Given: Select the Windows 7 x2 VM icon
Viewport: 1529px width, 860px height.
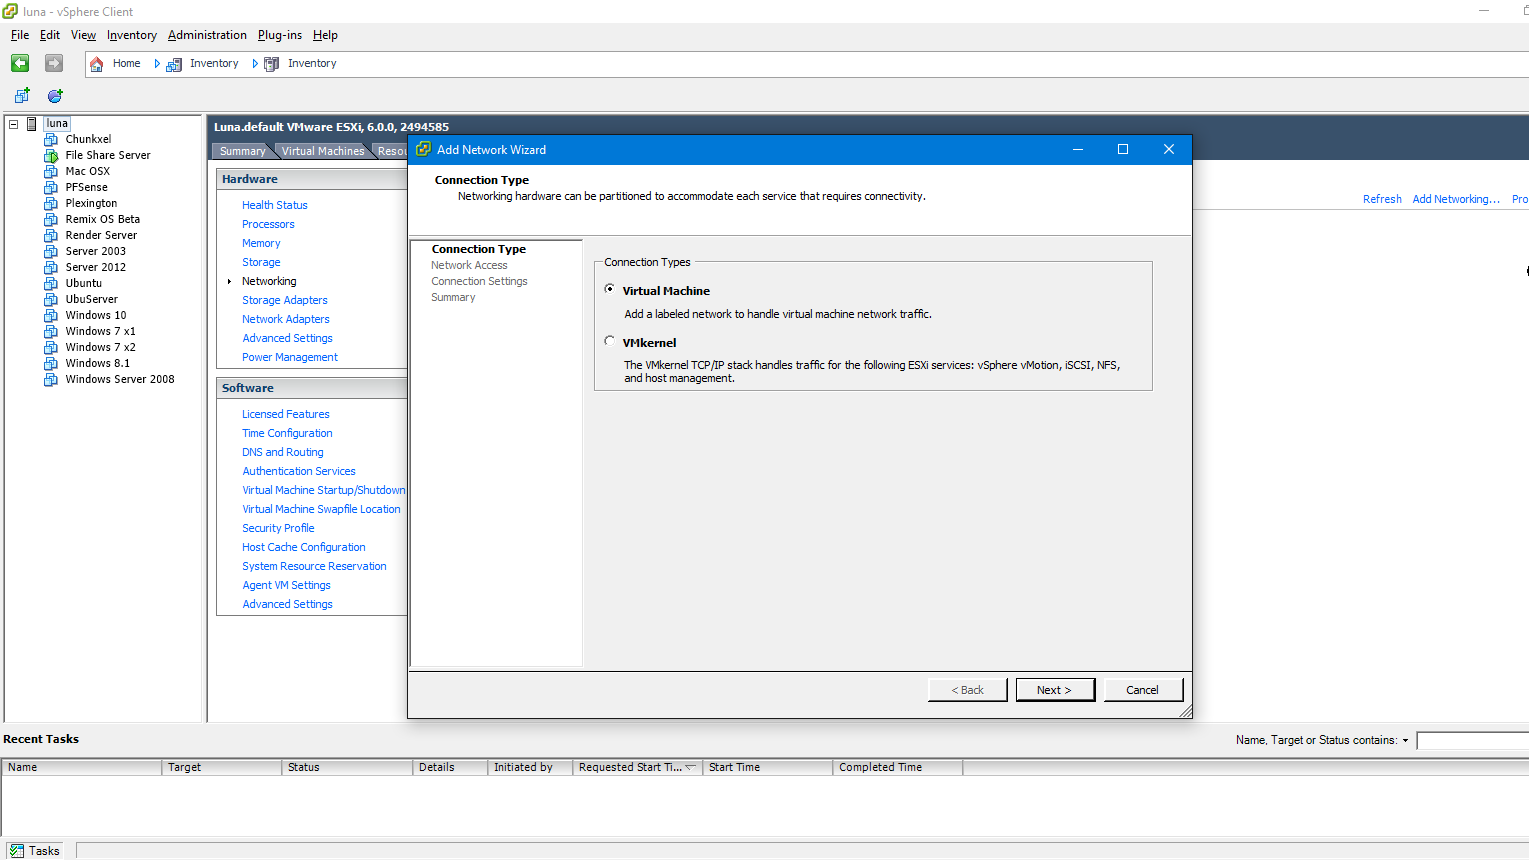Looking at the screenshot, I should click(x=51, y=348).
